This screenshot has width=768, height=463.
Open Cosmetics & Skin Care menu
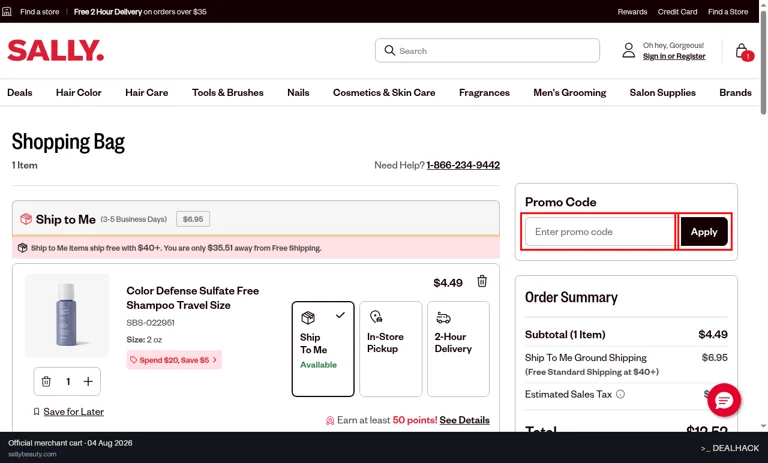pyautogui.click(x=384, y=93)
